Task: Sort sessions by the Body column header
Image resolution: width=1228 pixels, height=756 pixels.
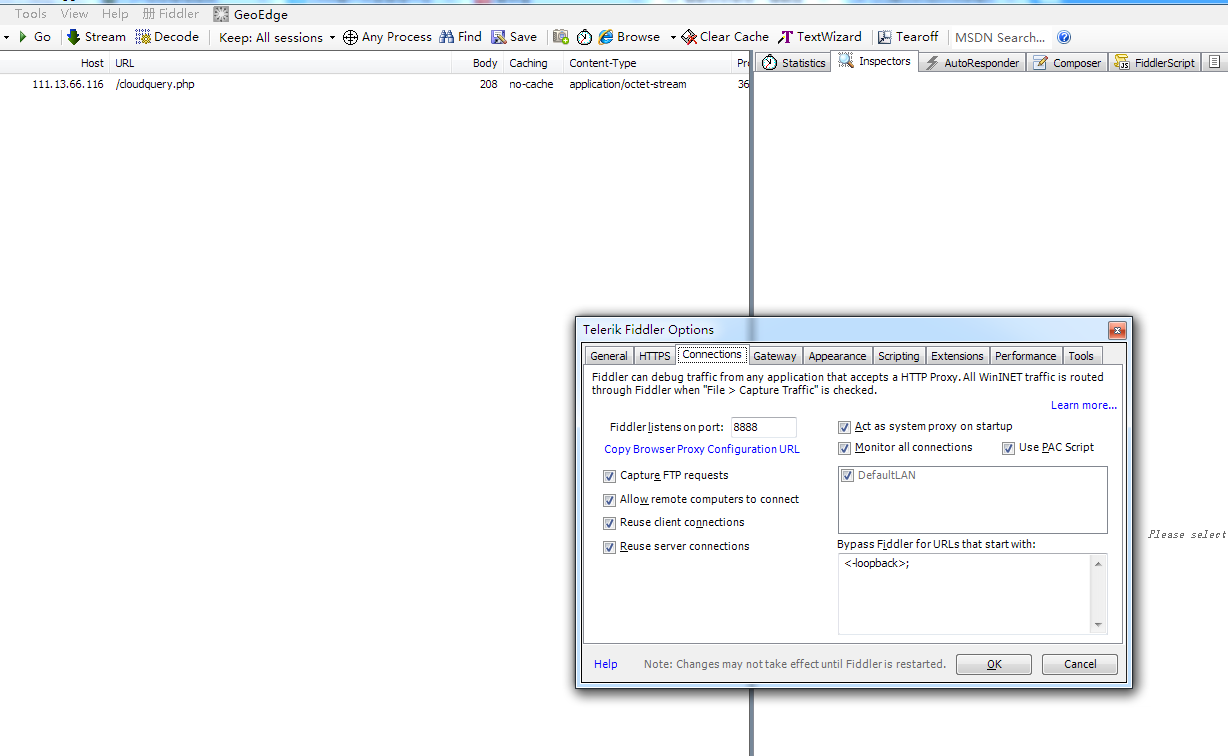Action: pyautogui.click(x=485, y=63)
